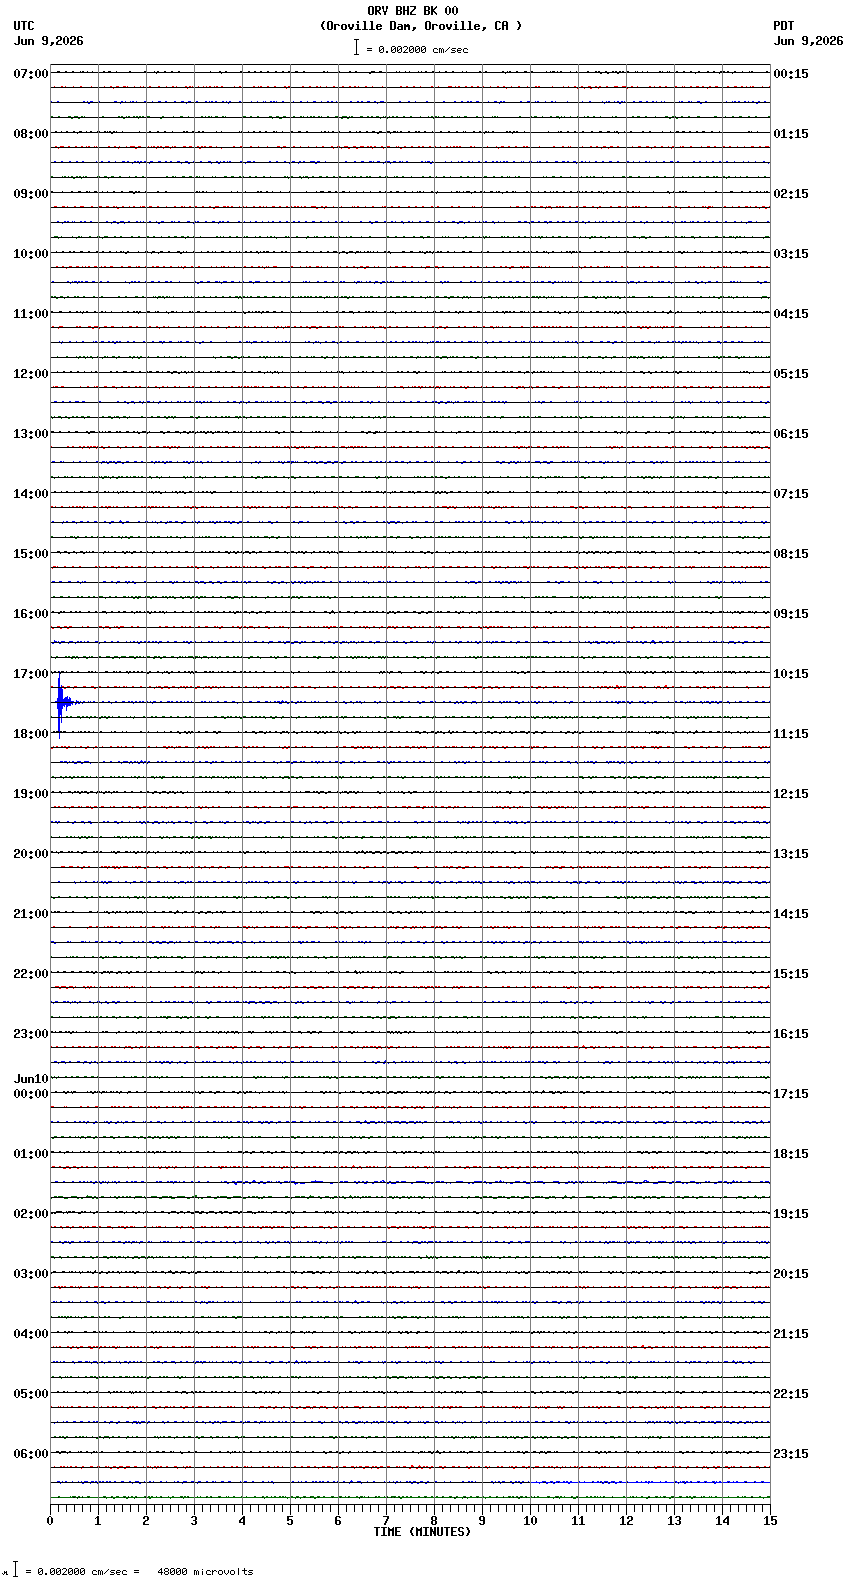Click the '(Oroville Dam, Oroville, CA )' subtitle

pyautogui.click(x=421, y=26)
